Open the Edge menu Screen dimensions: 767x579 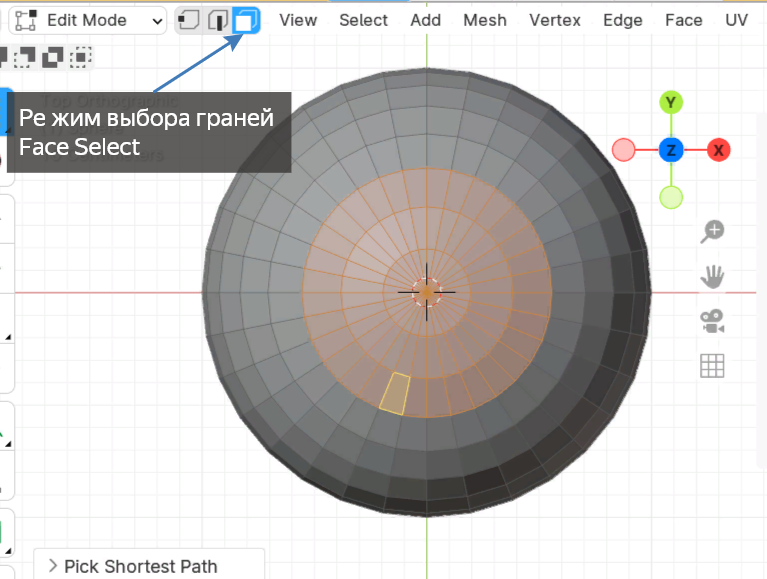[x=623, y=21]
